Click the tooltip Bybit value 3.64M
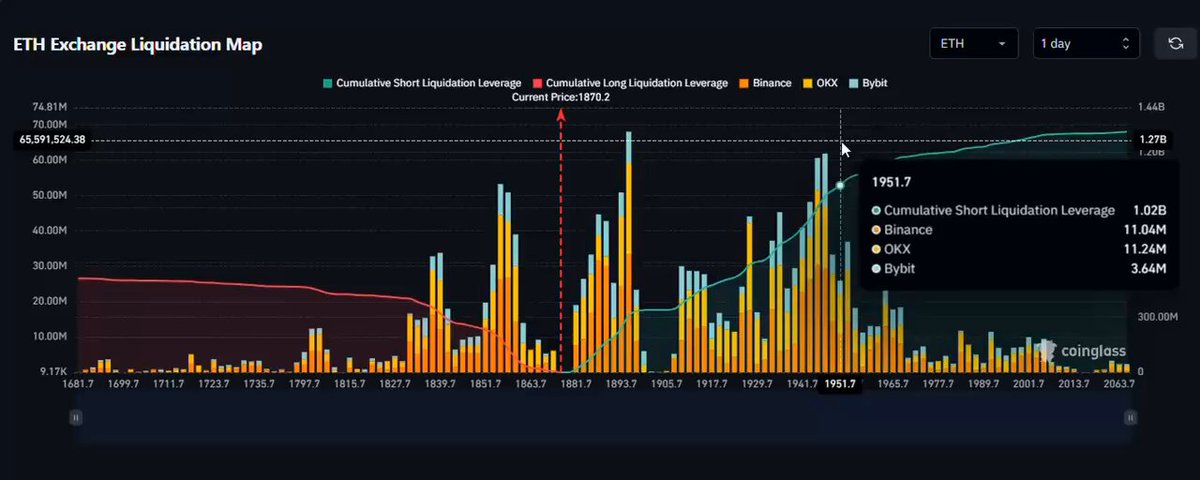Viewport: 1200px width, 480px height. click(x=1148, y=269)
